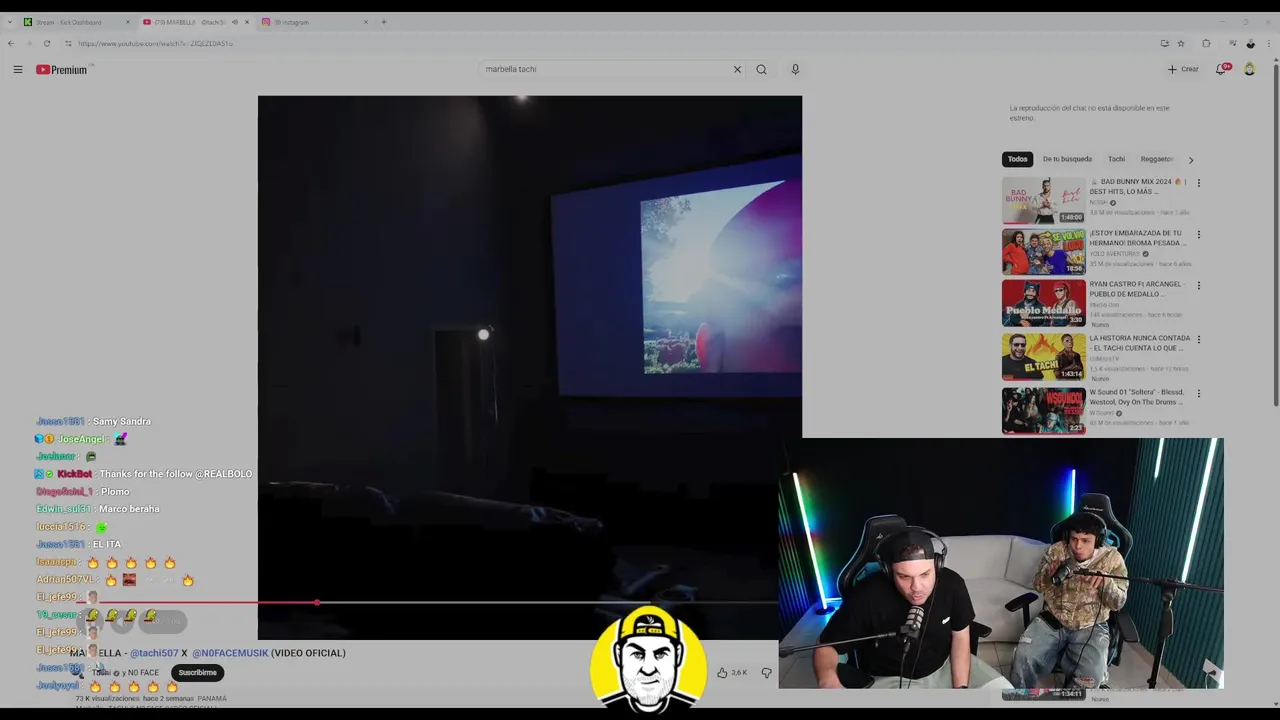Image resolution: width=1280 pixels, height=720 pixels.
Task: Open Pueblo de Medallo video thumbnail
Action: pos(1043,302)
